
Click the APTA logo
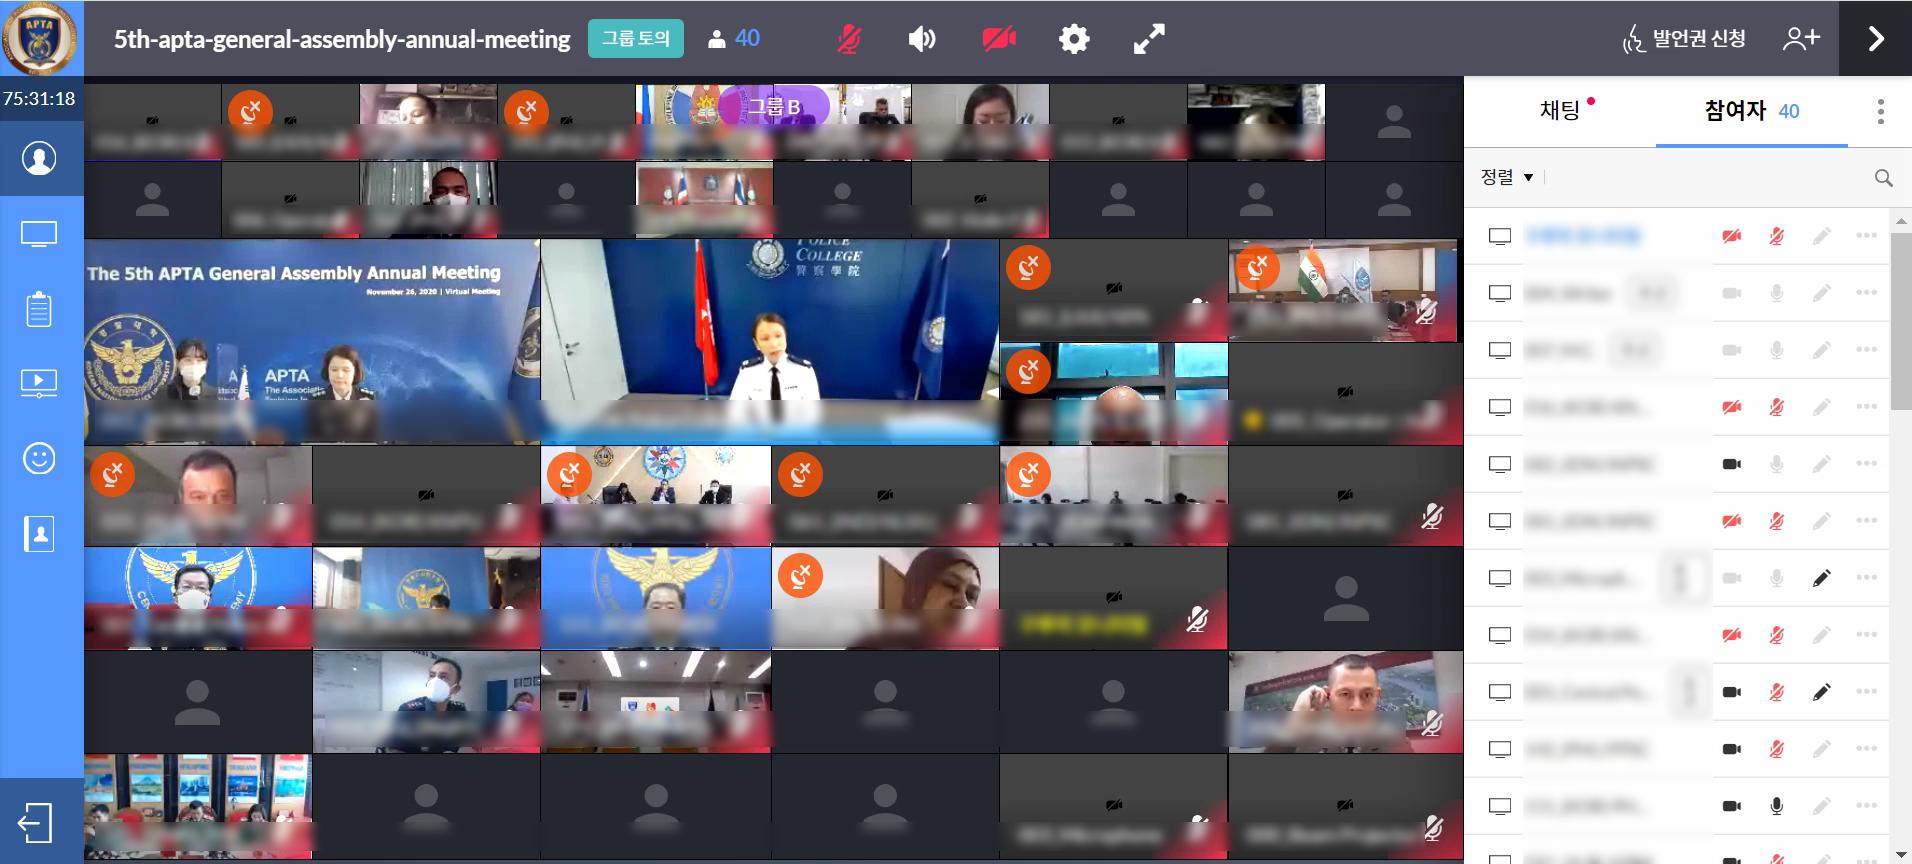(40, 40)
